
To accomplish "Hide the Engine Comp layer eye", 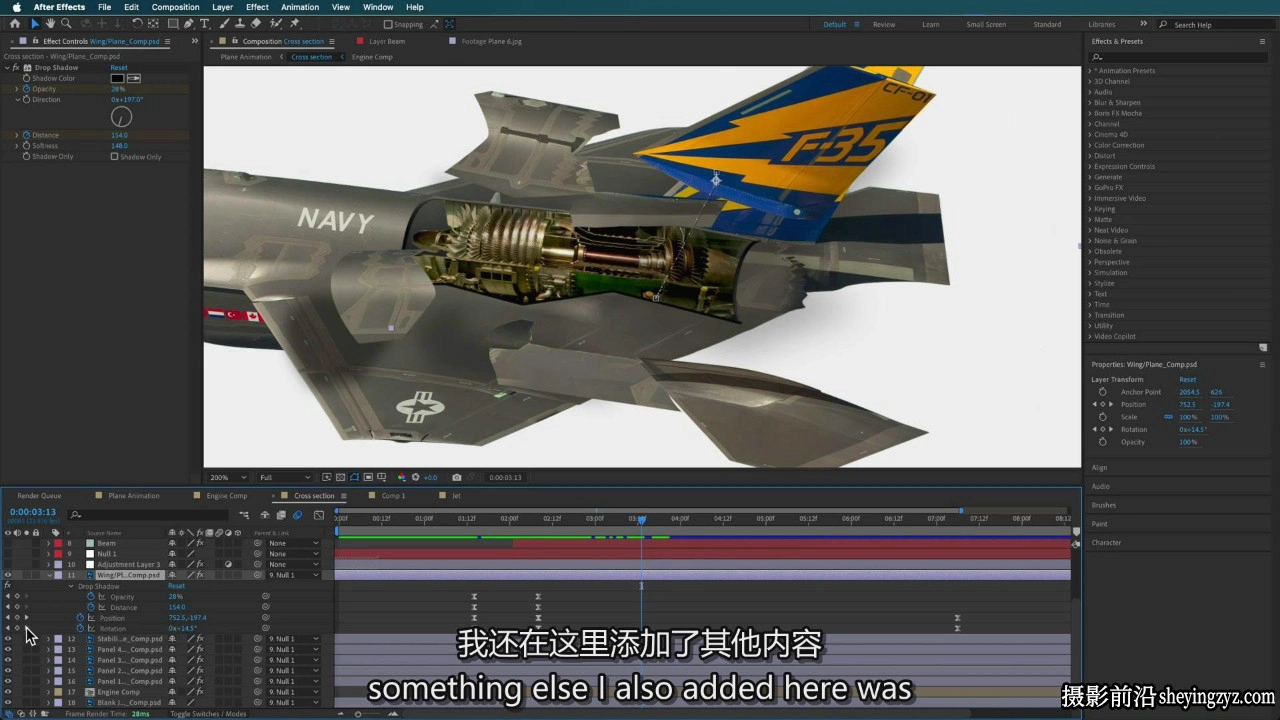I will [x=8, y=692].
